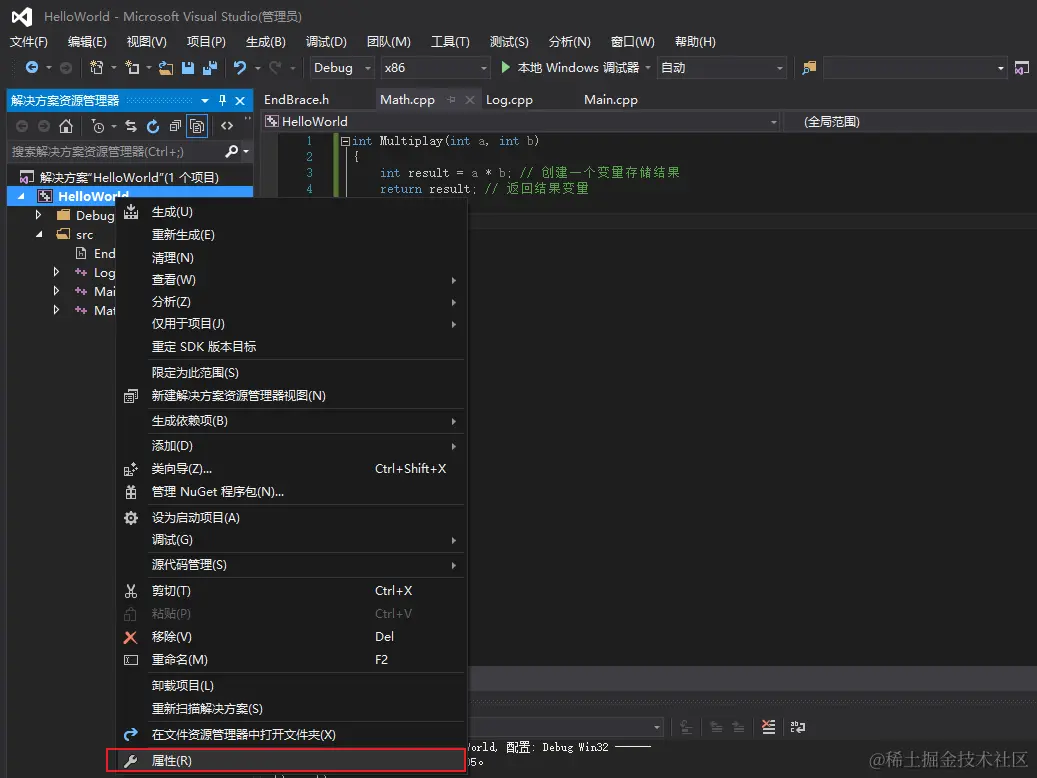Click the Save icon in toolbar
This screenshot has width=1037, height=778.
coord(188,67)
